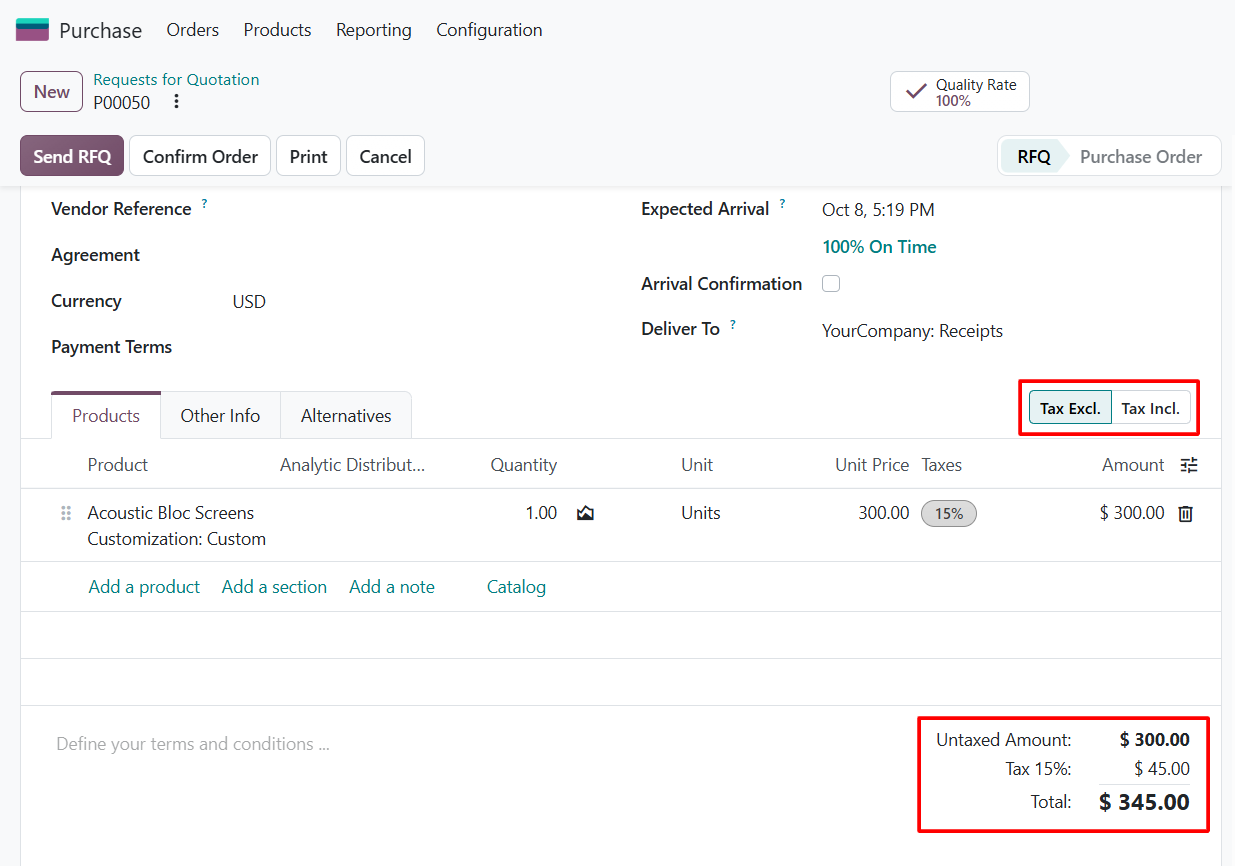Click the 15% tax tag on the line

coord(948,514)
